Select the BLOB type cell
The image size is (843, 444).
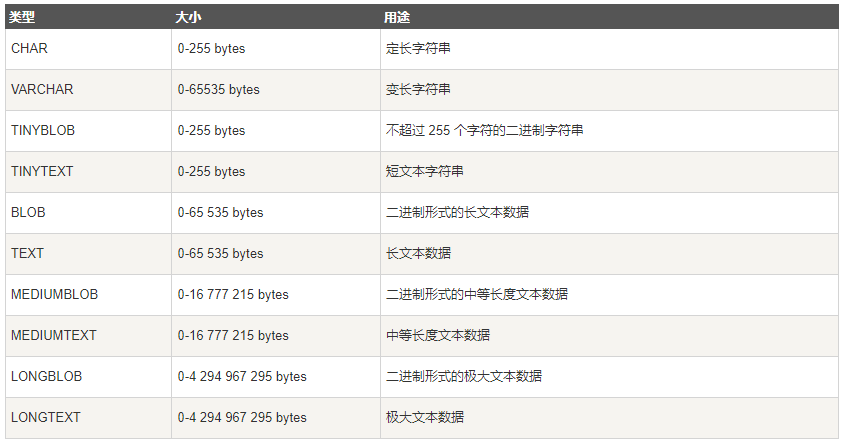28,212
